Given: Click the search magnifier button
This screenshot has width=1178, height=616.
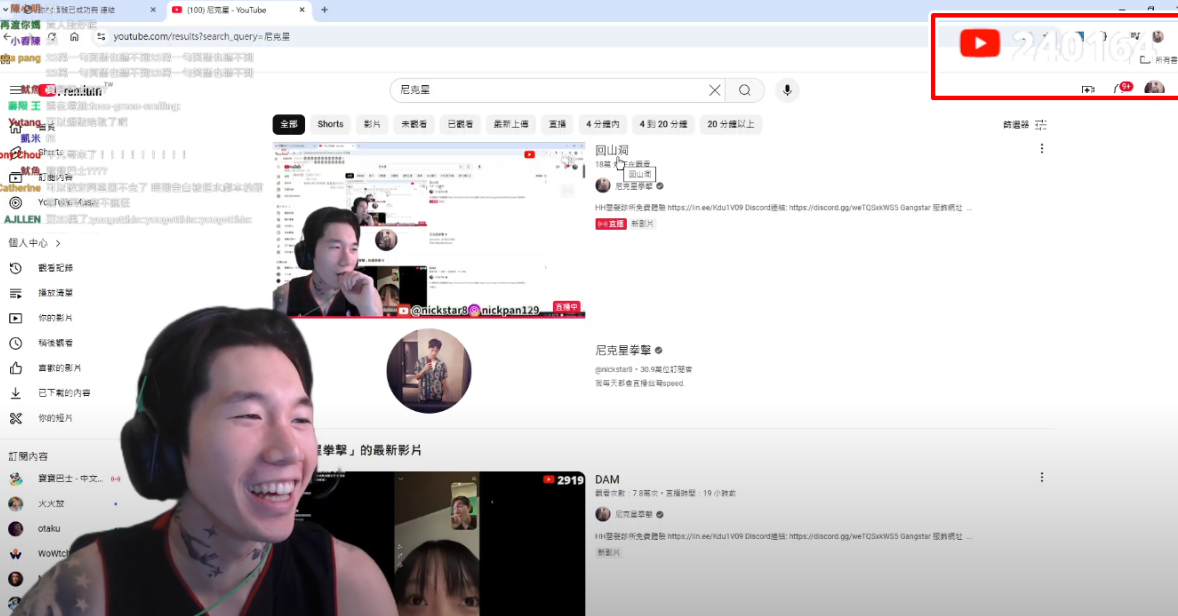Looking at the screenshot, I should [745, 90].
